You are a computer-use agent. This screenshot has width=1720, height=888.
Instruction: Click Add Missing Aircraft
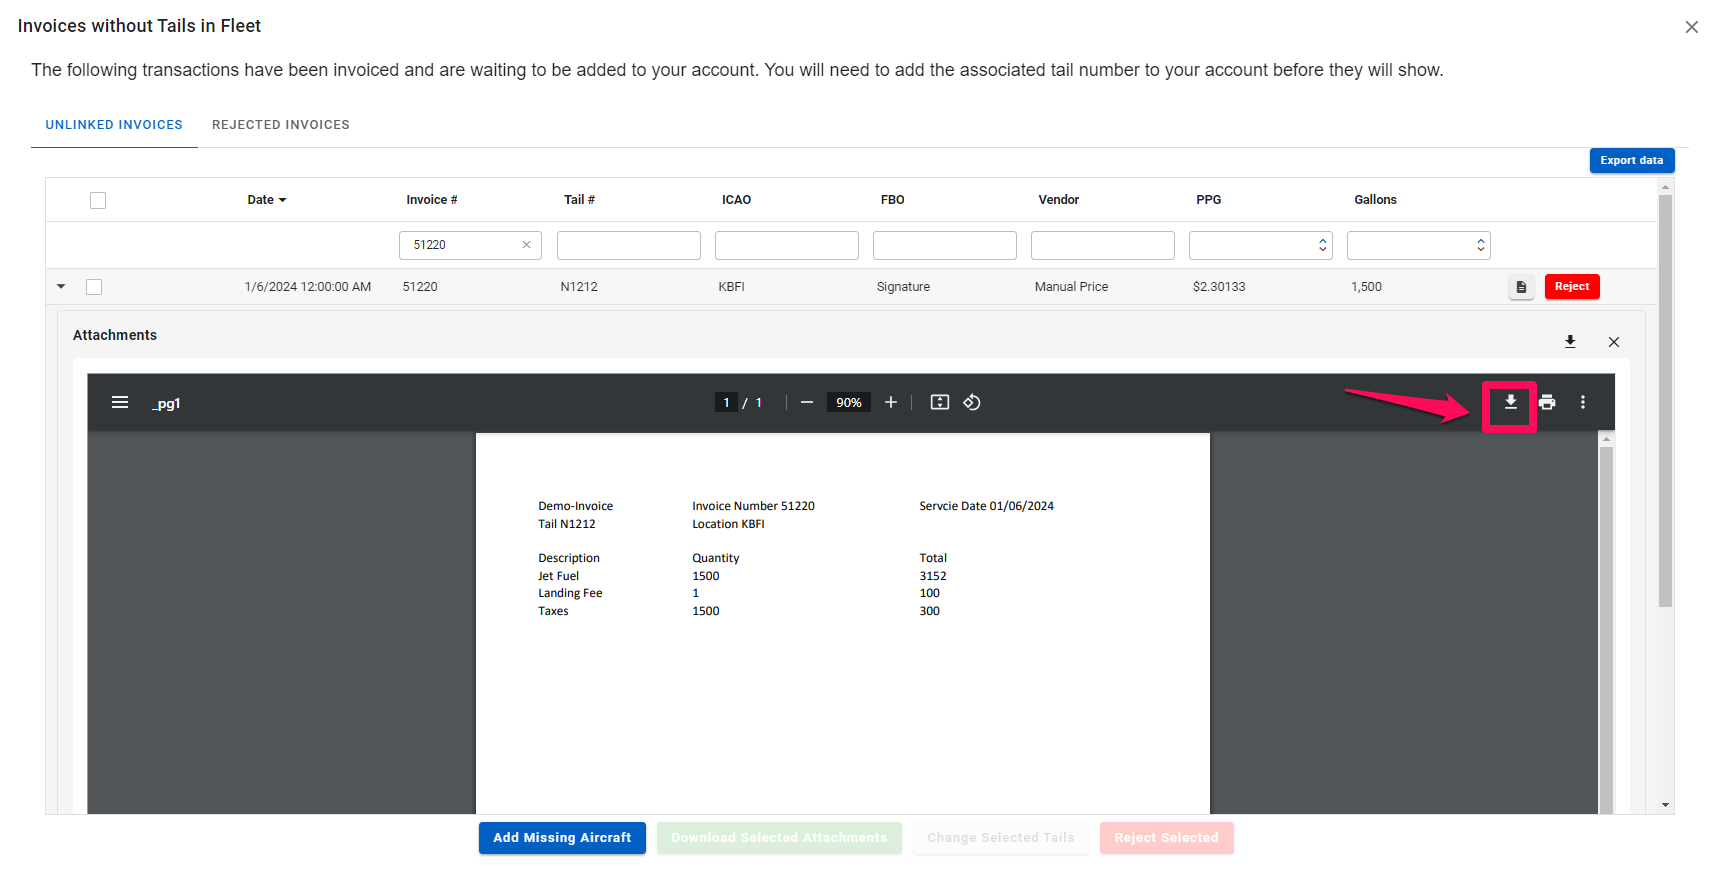tap(562, 838)
